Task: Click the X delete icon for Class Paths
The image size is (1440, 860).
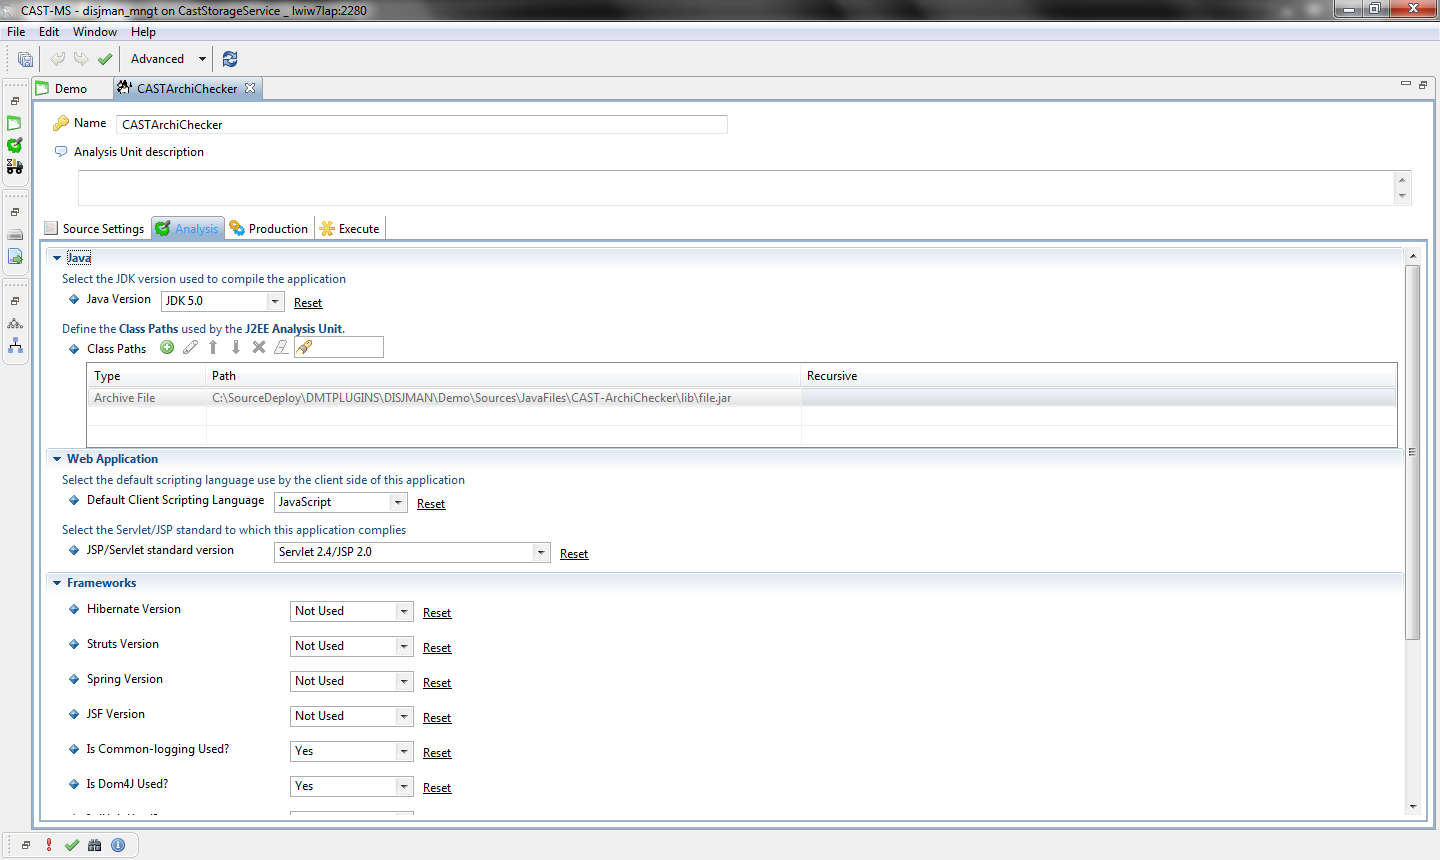Action: click(259, 347)
